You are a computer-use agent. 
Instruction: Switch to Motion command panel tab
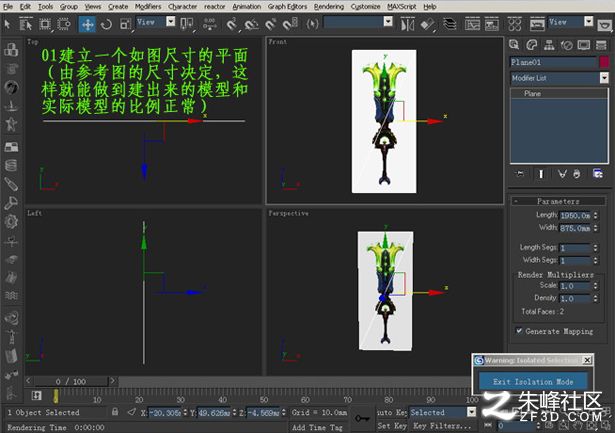(x=566, y=45)
